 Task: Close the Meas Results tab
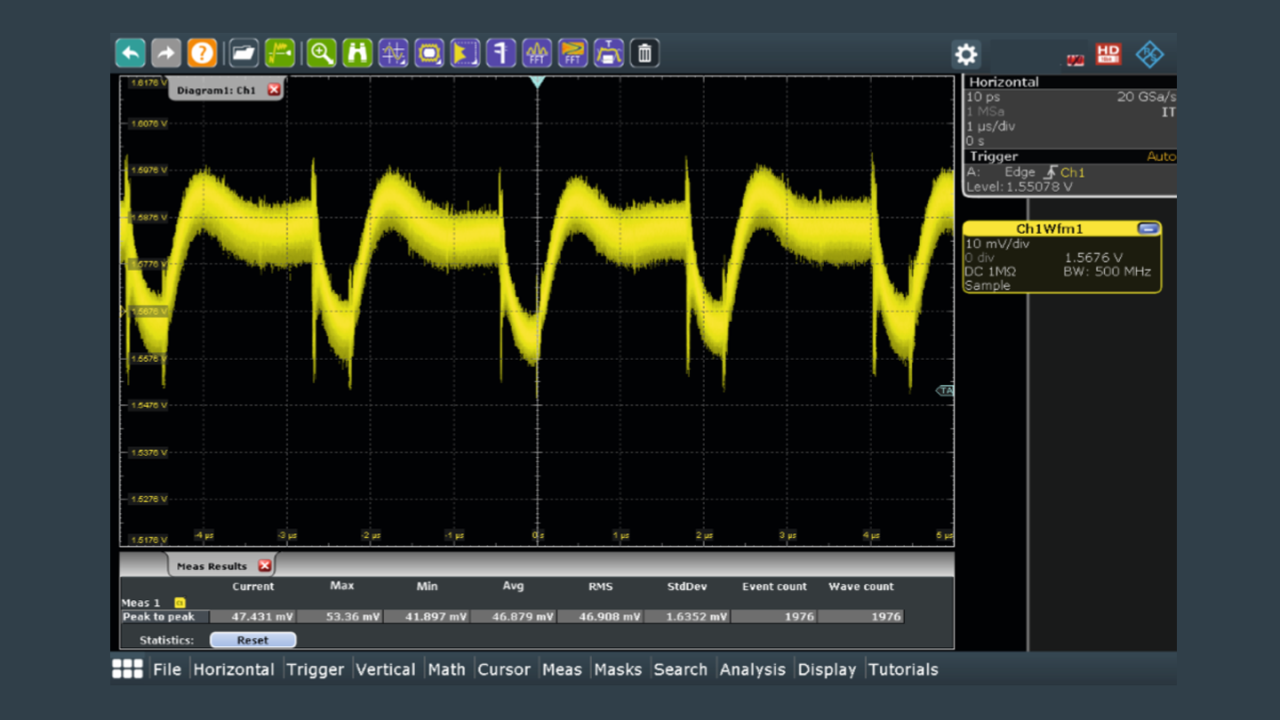(264, 566)
